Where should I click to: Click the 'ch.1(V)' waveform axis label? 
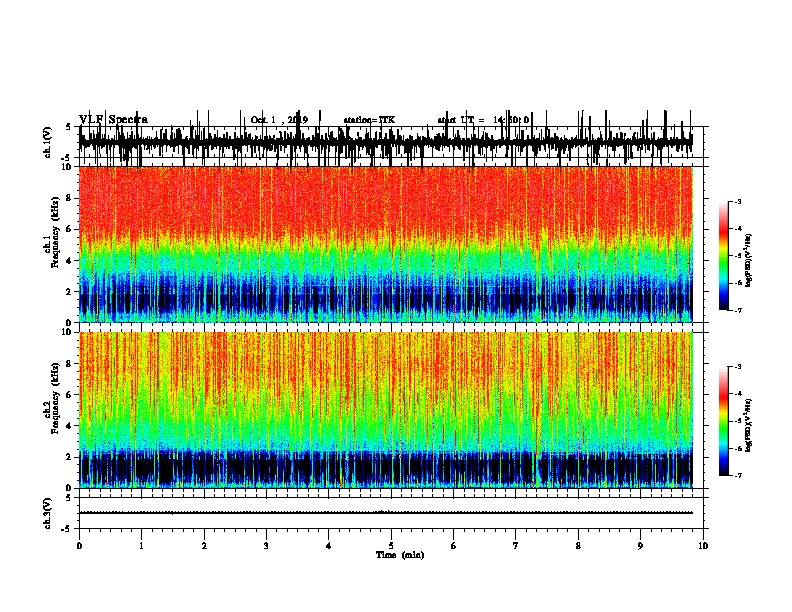[47, 142]
